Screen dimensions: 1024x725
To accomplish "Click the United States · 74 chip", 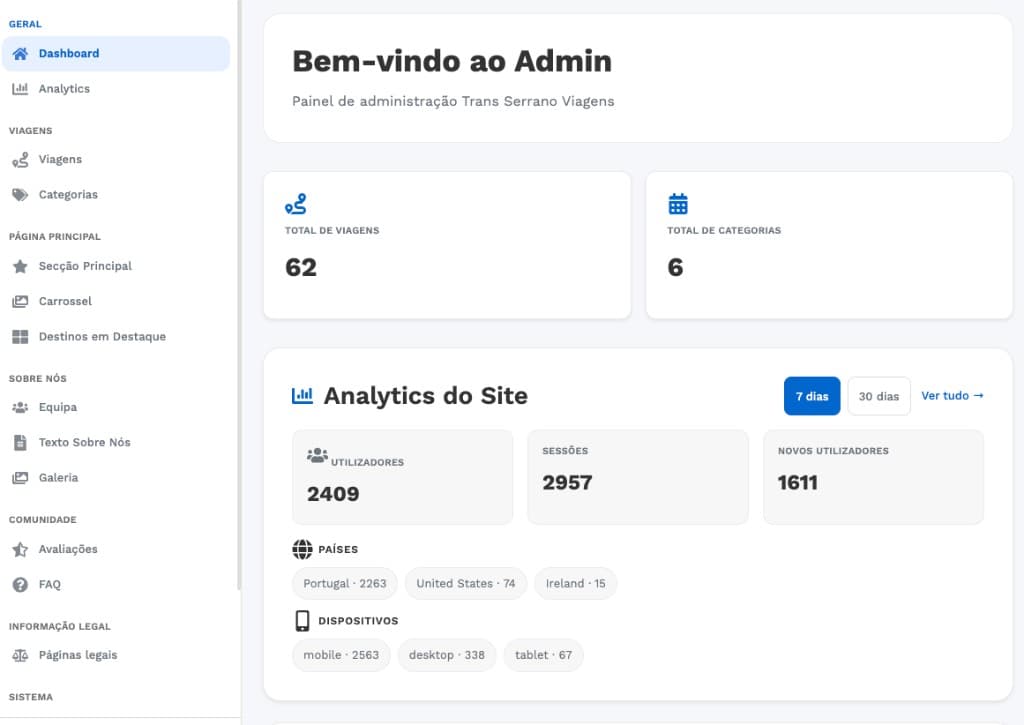I will pos(466,583).
